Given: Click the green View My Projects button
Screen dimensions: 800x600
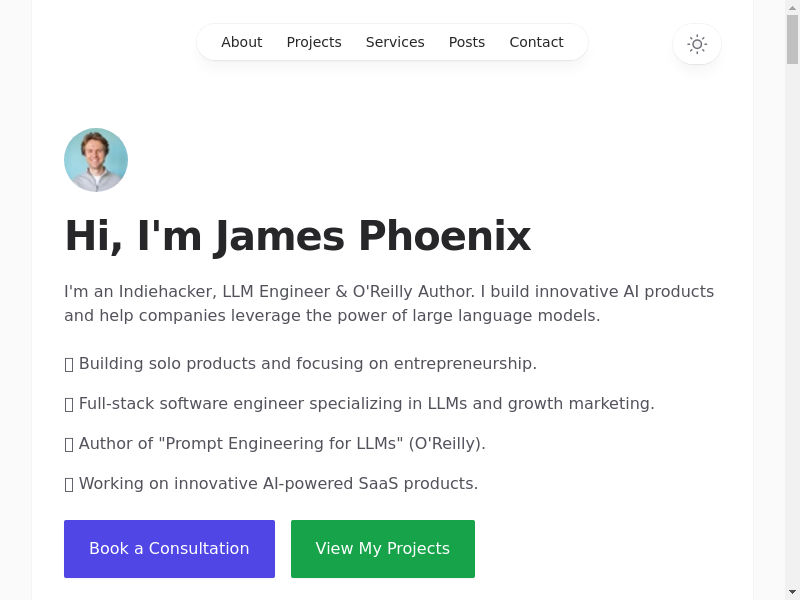Looking at the screenshot, I should coord(383,549).
